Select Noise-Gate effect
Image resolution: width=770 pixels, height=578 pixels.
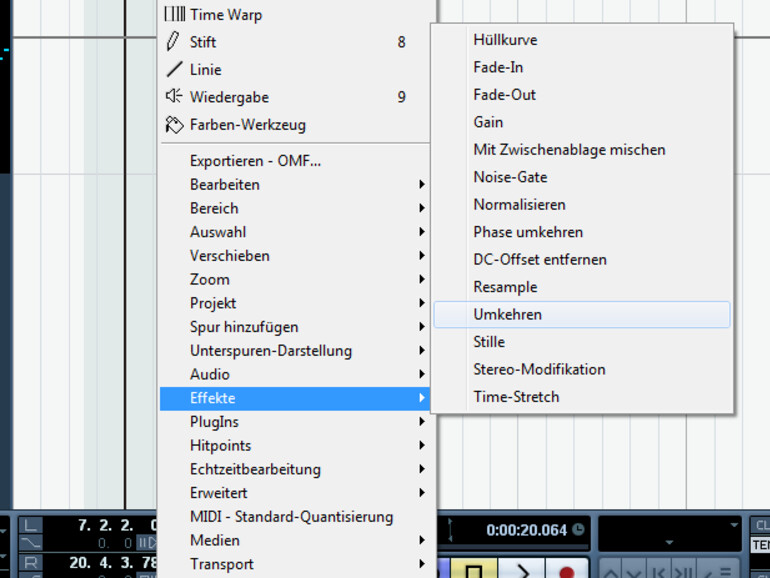pos(582,177)
